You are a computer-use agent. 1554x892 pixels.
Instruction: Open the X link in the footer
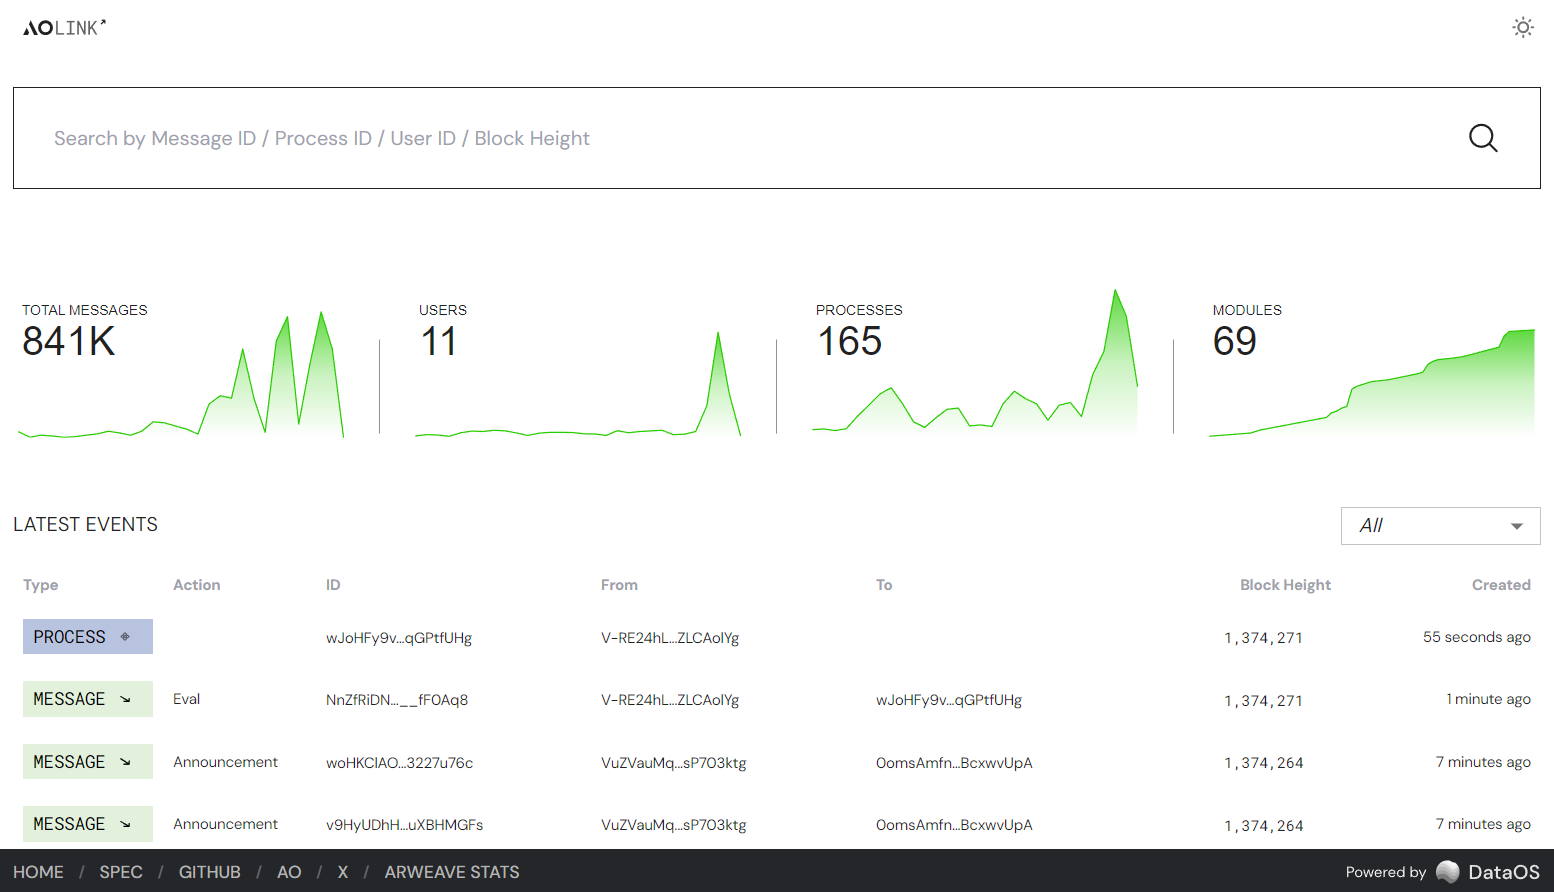pyautogui.click(x=342, y=872)
